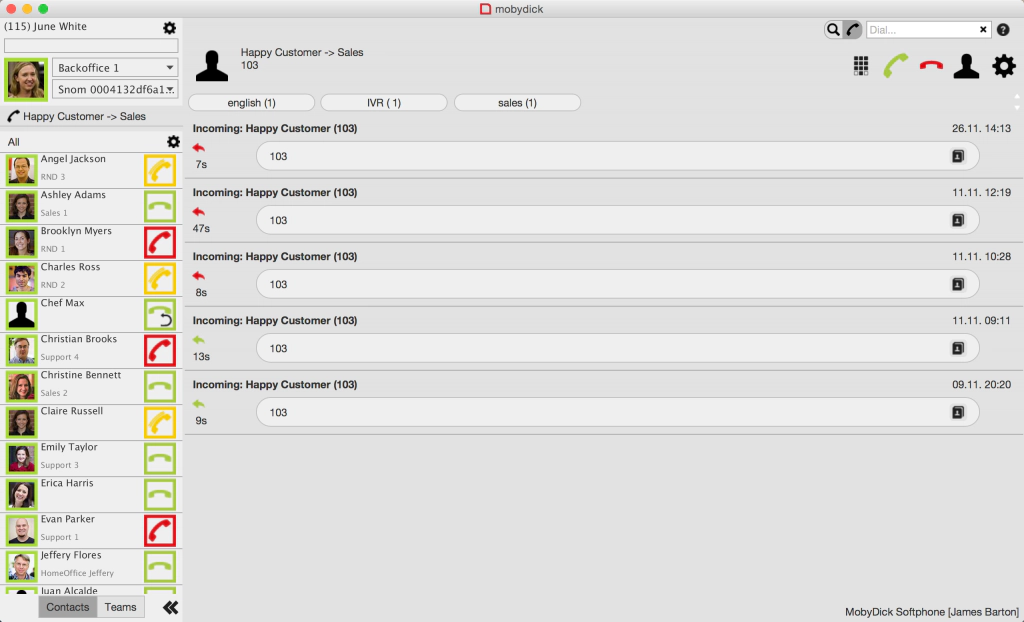Switch to search mode magnifier toggle

coord(833,30)
